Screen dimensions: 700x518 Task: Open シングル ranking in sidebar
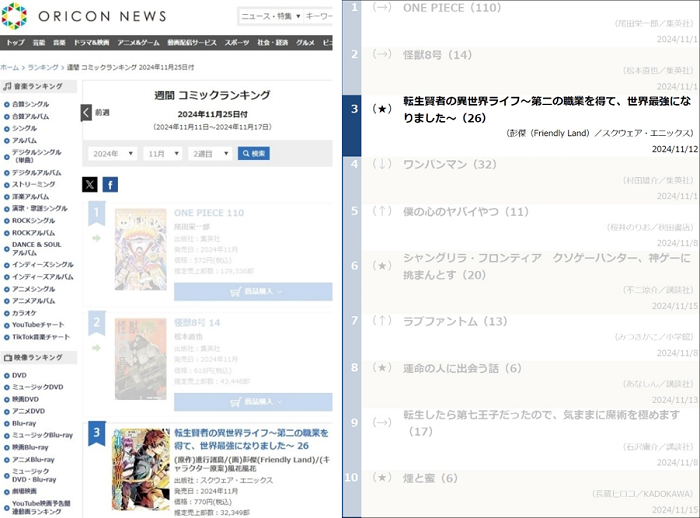[x=25, y=129]
